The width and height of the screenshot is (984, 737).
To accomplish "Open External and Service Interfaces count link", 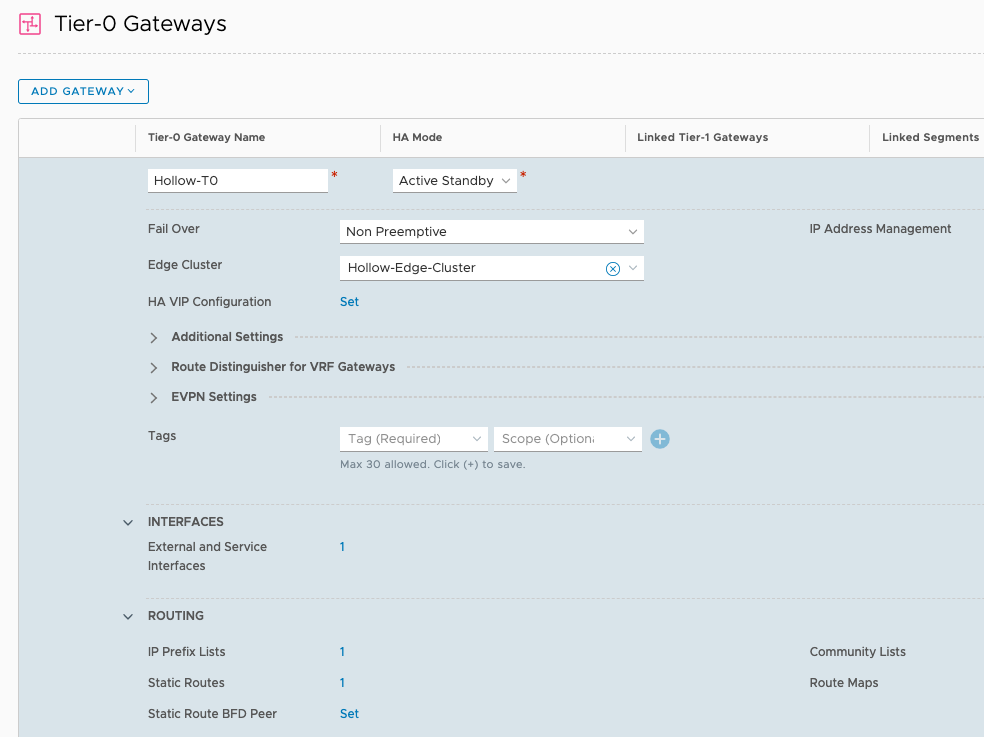I will 342,547.
